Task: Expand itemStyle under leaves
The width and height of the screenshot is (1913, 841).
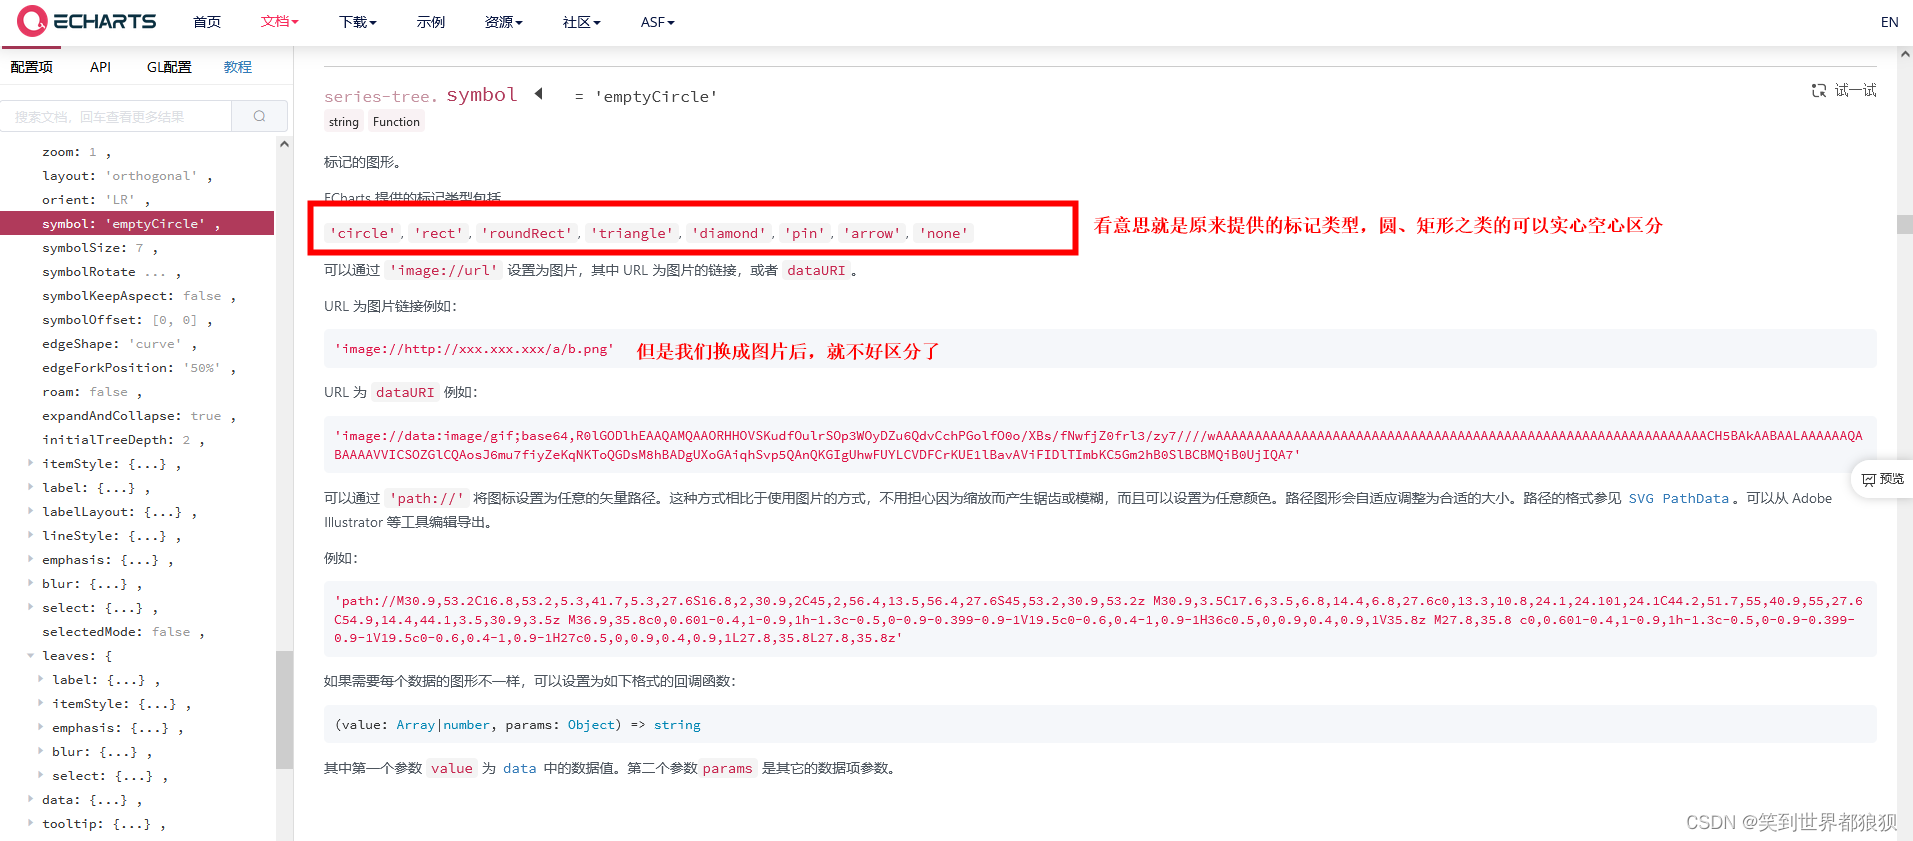Action: [x=41, y=703]
